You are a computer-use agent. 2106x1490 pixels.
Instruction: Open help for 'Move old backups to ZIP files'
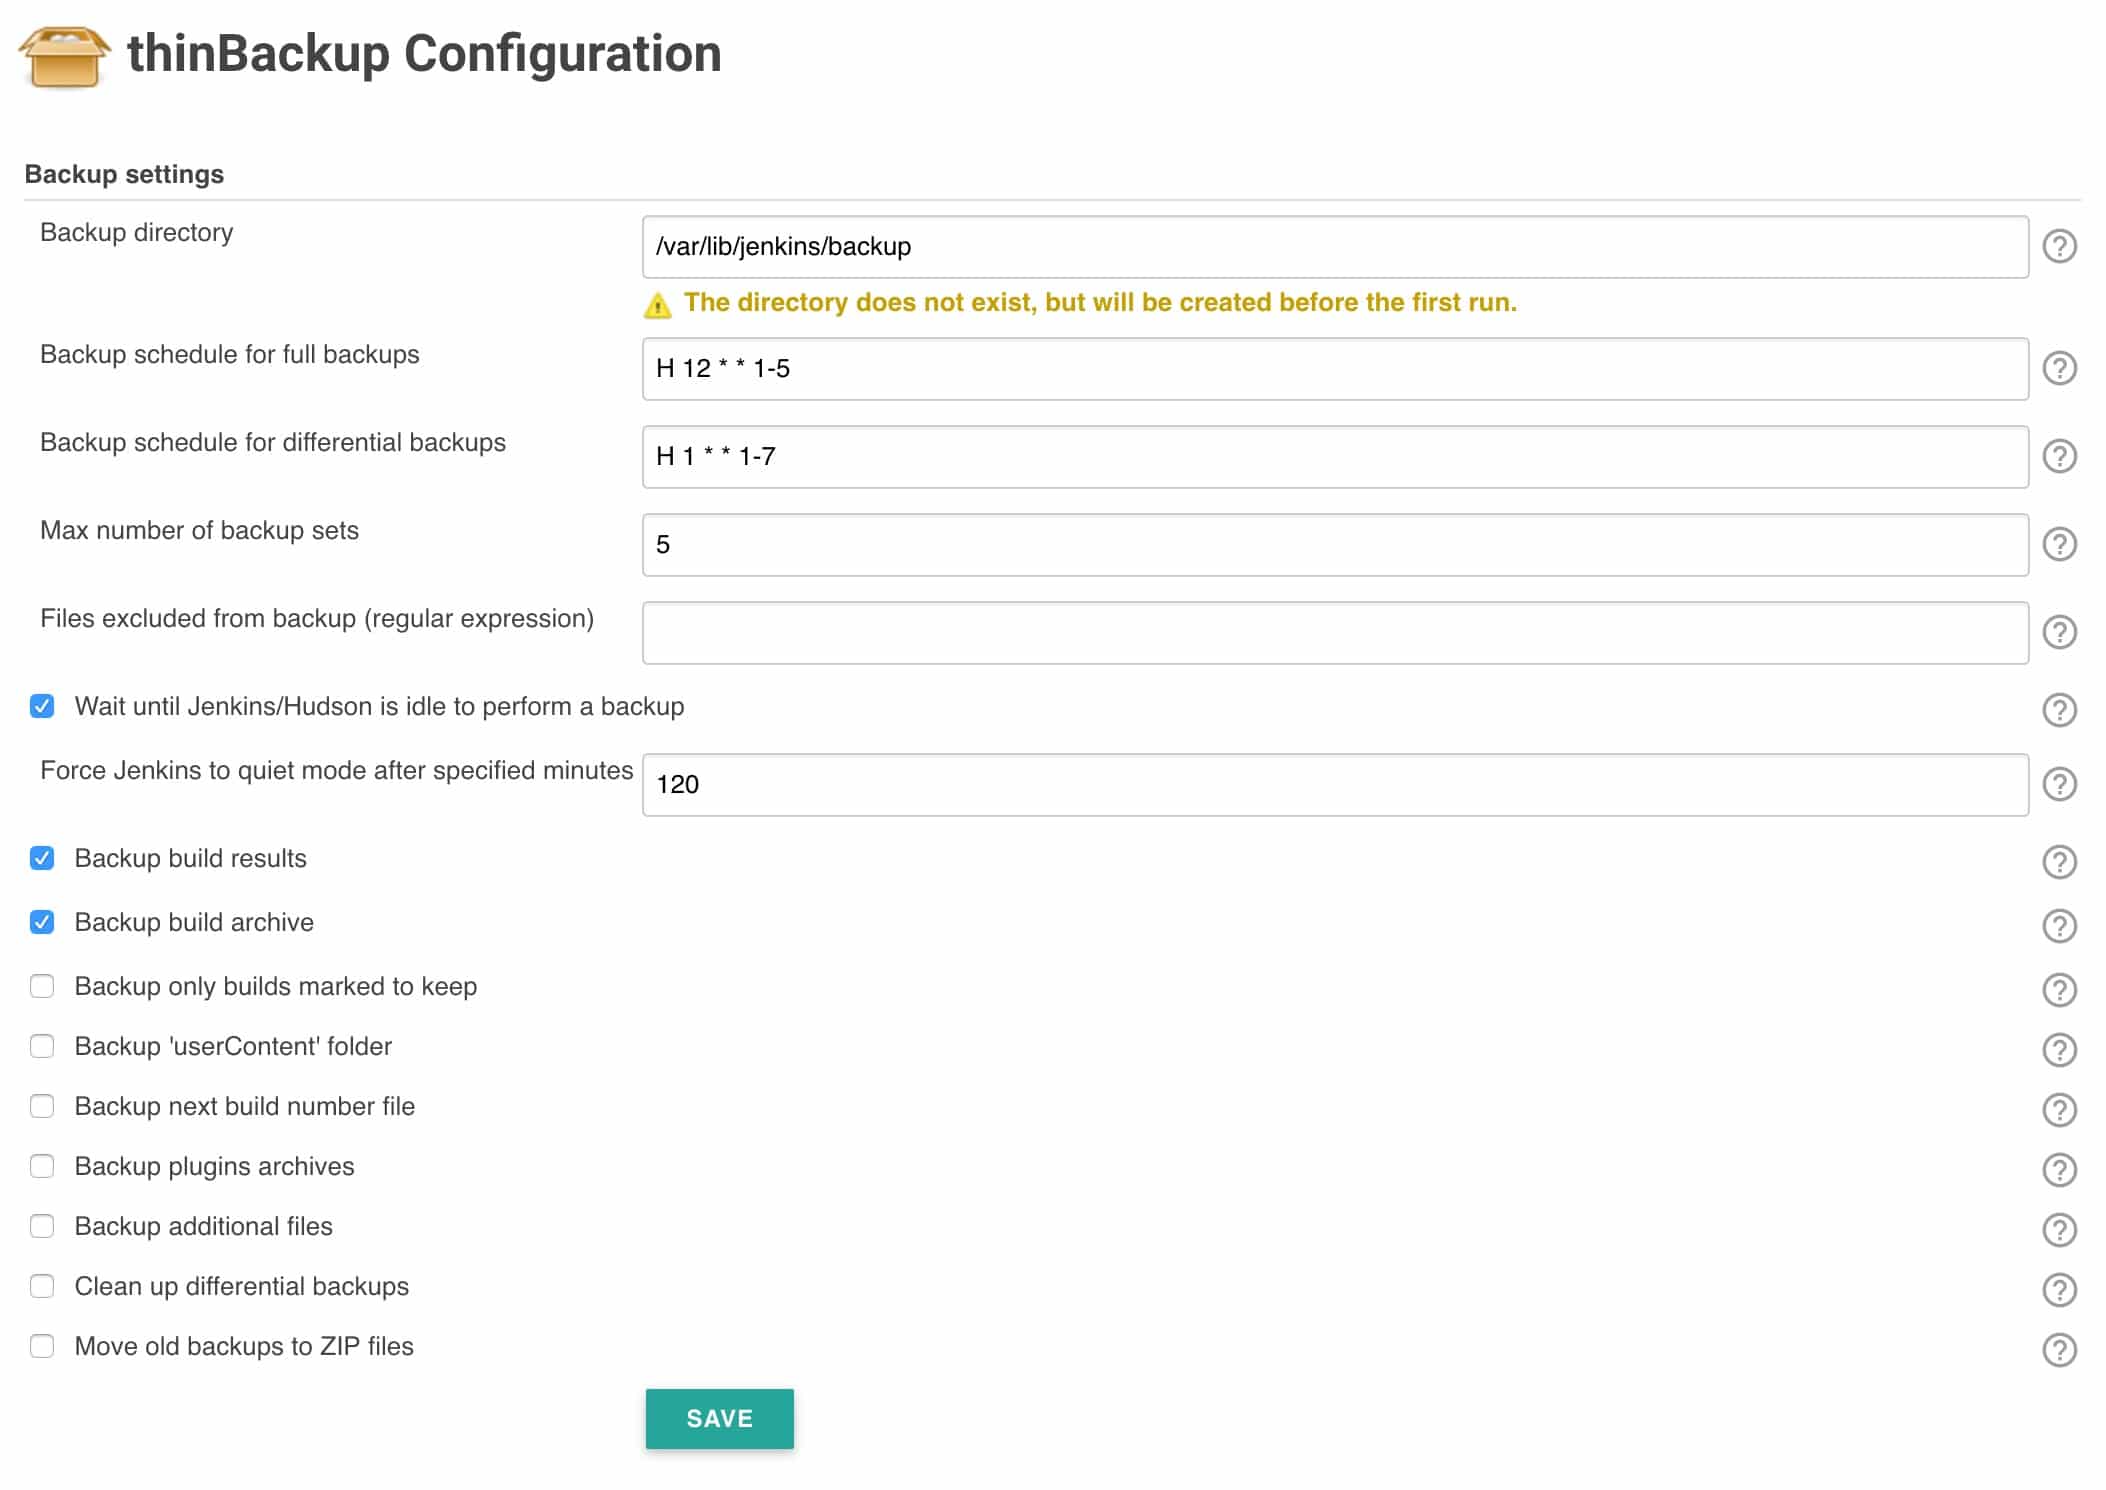pos(2060,1347)
